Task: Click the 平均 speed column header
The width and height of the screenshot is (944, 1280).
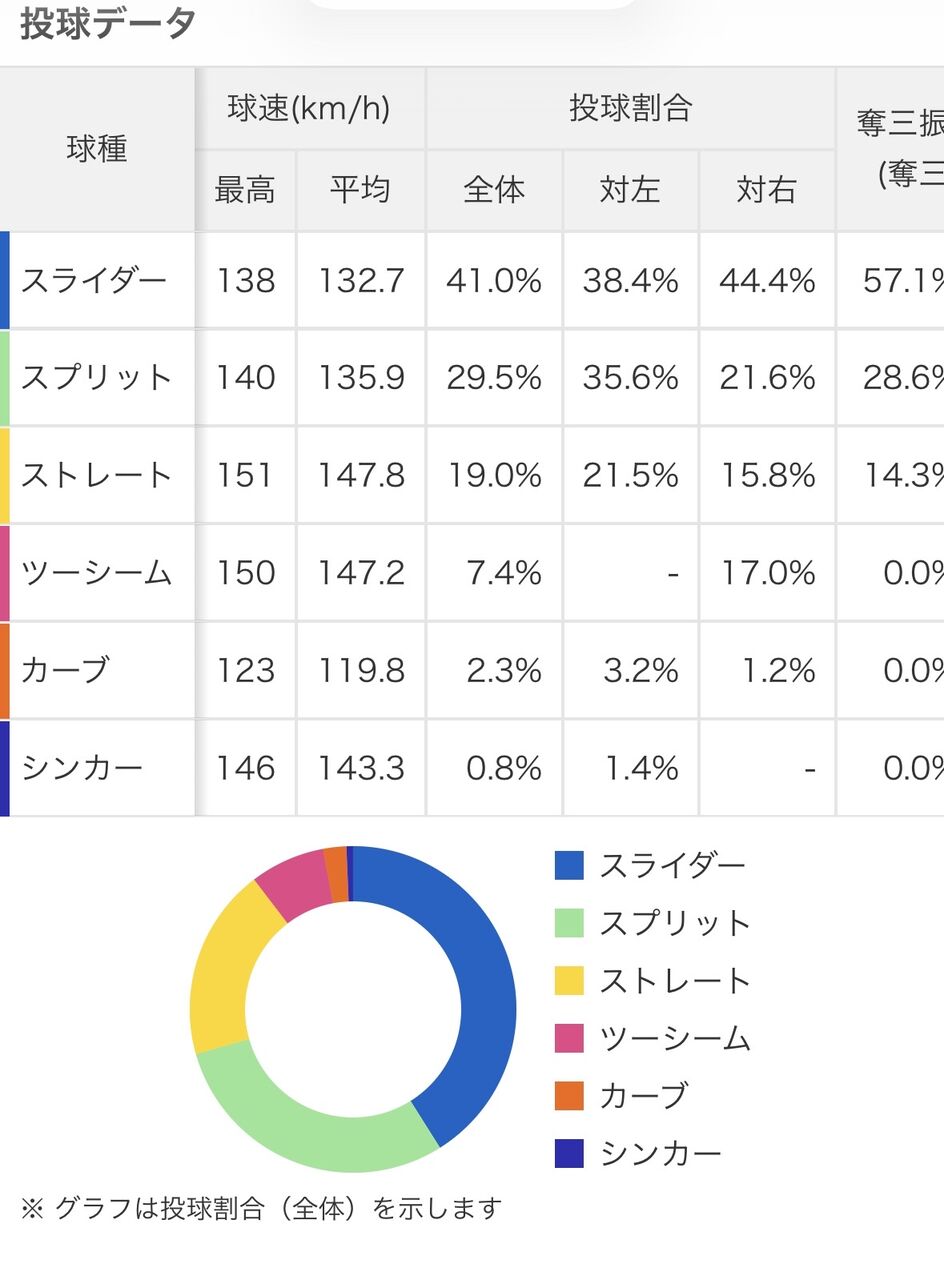Action: (360, 190)
